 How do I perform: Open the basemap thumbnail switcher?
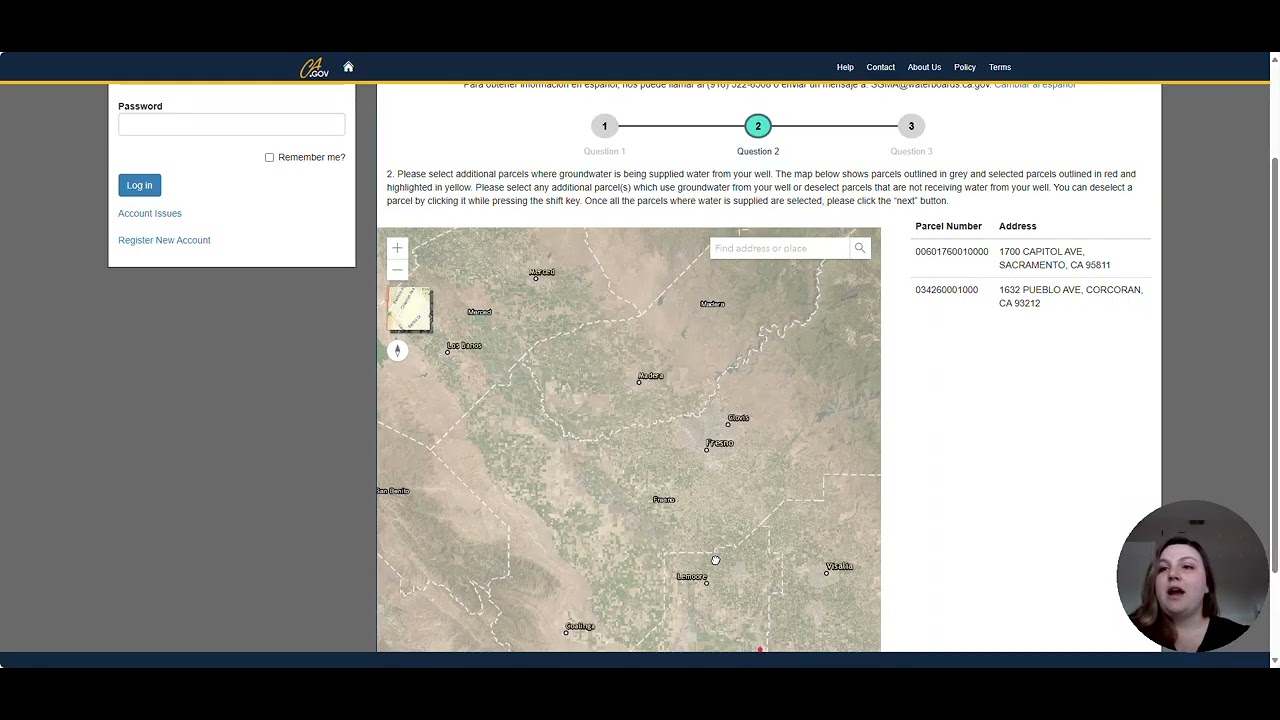tap(410, 309)
